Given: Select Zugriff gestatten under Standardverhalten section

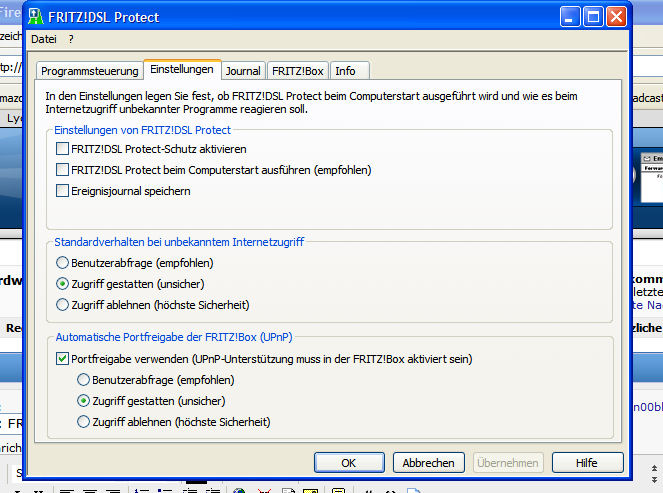Looking at the screenshot, I should point(62,284).
